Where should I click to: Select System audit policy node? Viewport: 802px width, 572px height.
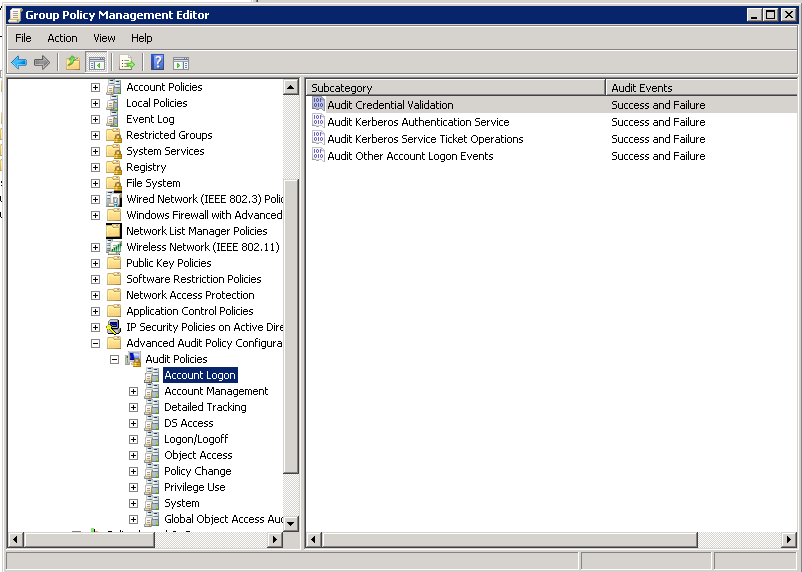[182, 503]
